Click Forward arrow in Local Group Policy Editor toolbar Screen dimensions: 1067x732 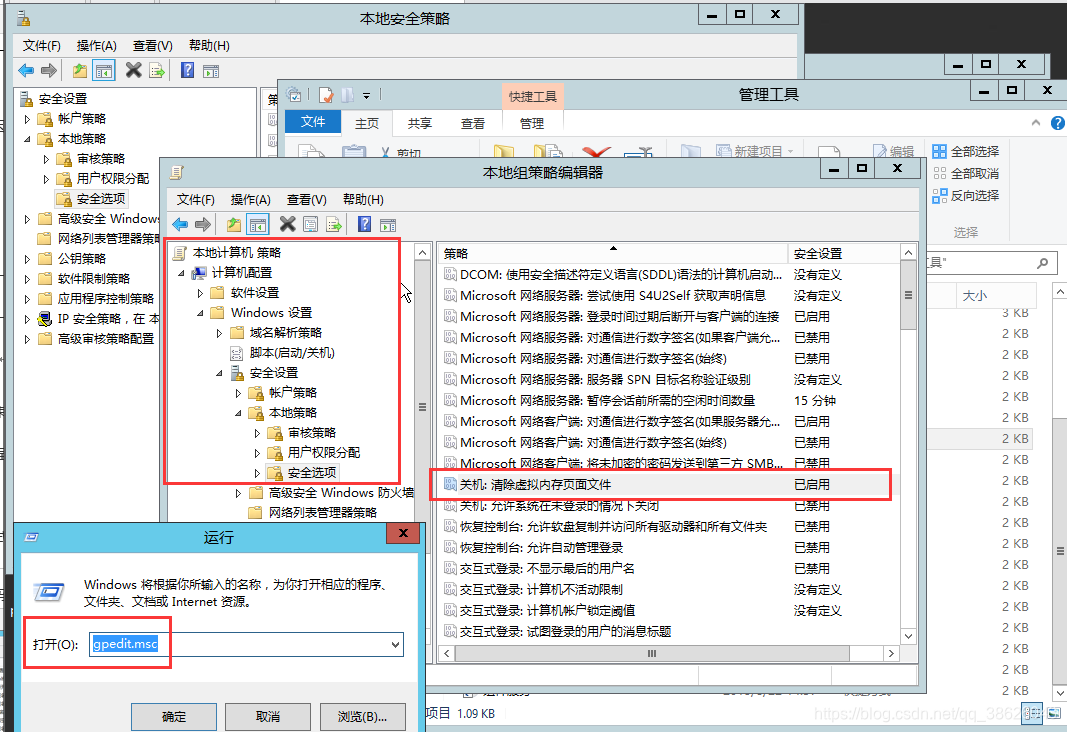tap(203, 224)
